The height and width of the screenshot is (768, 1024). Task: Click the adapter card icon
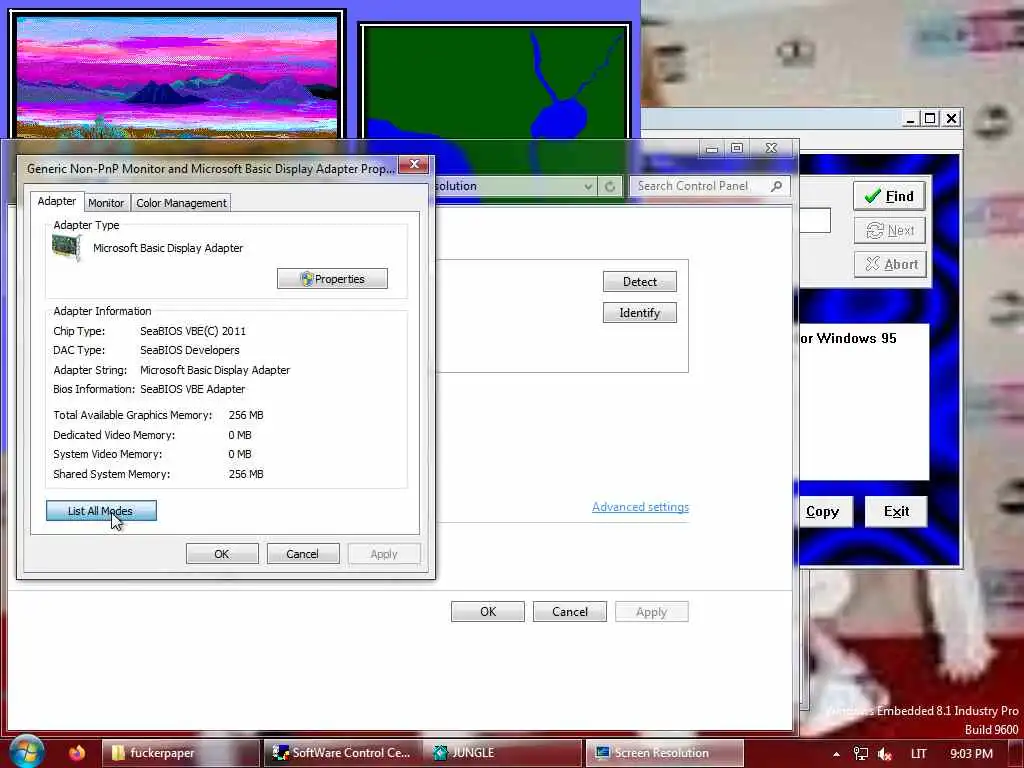(x=66, y=248)
